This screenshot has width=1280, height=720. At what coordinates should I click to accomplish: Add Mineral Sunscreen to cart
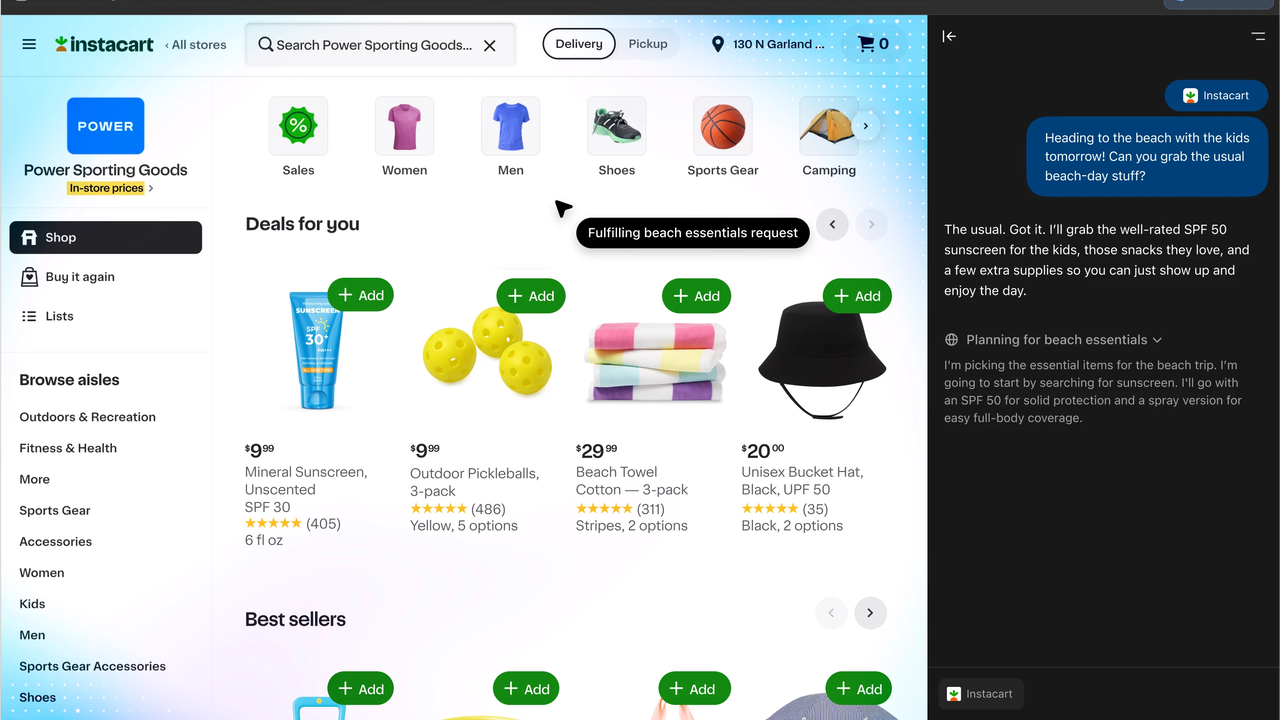[x=361, y=295]
